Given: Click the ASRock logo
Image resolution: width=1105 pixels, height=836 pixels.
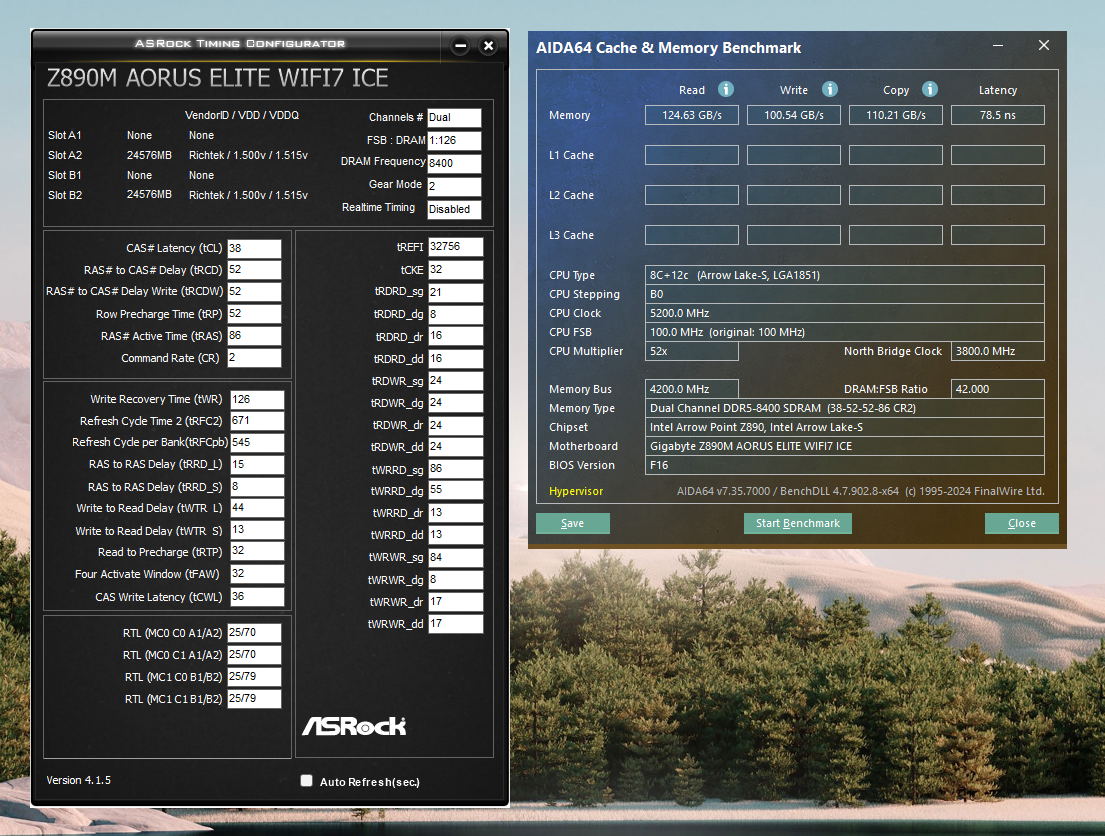Looking at the screenshot, I should coord(354,726).
